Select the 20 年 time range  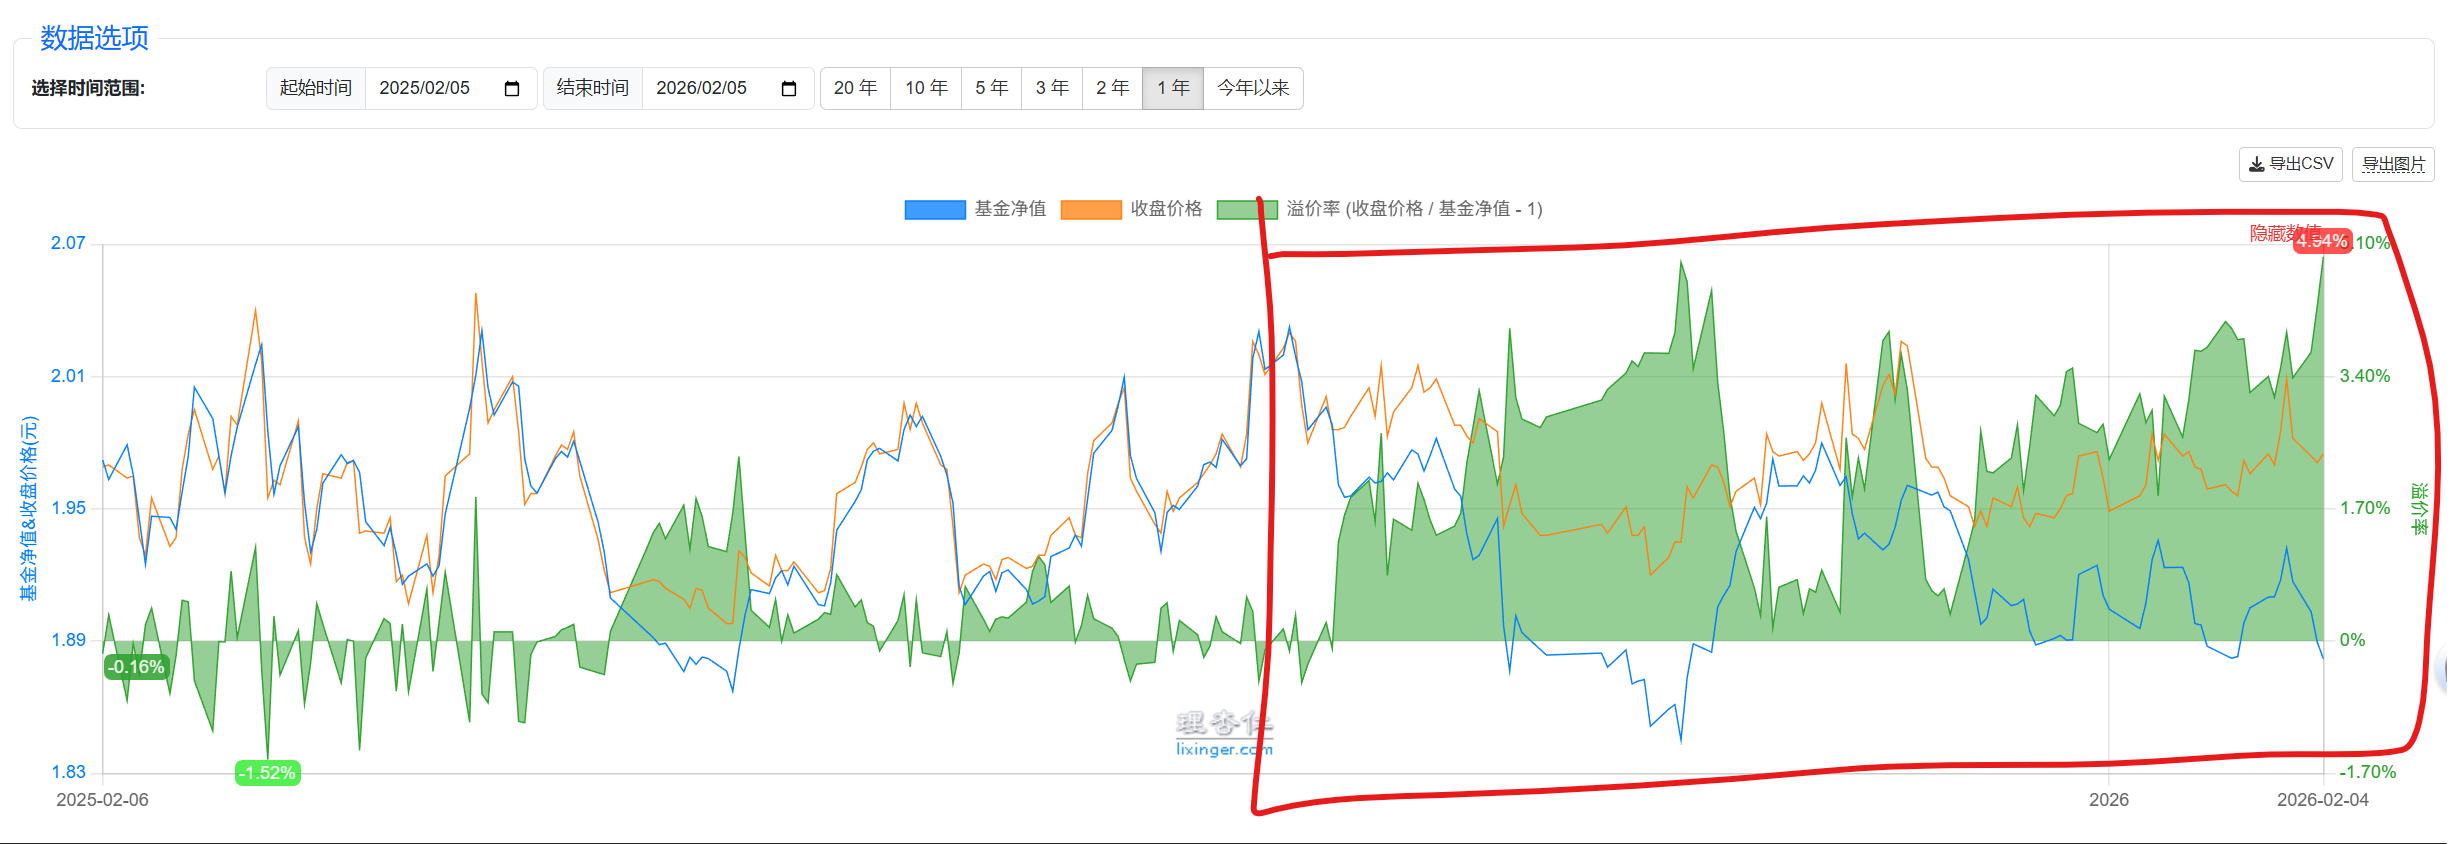[855, 88]
